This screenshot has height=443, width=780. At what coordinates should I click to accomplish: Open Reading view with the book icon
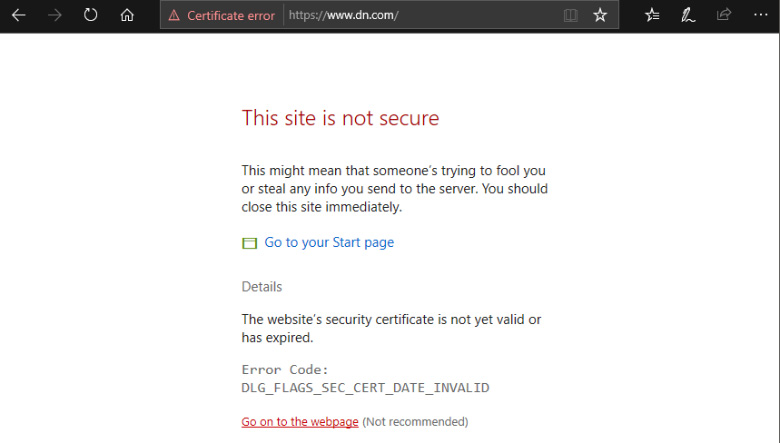[x=571, y=15]
